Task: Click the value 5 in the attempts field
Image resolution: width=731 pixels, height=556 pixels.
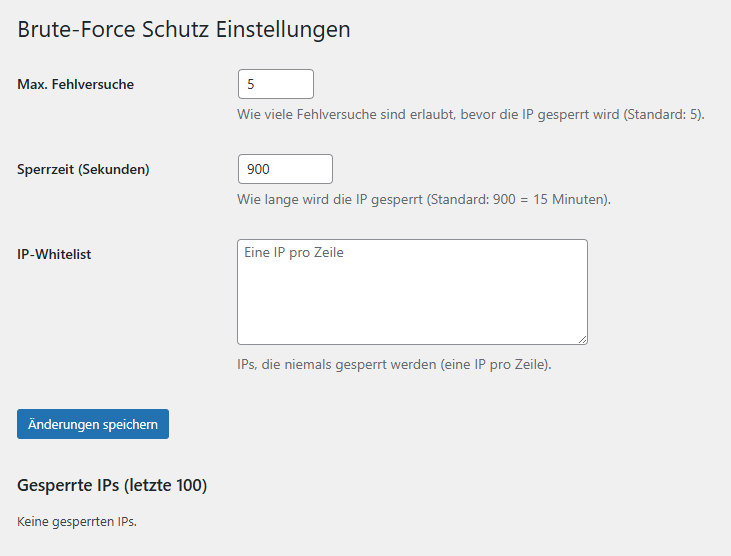Action: coord(251,84)
